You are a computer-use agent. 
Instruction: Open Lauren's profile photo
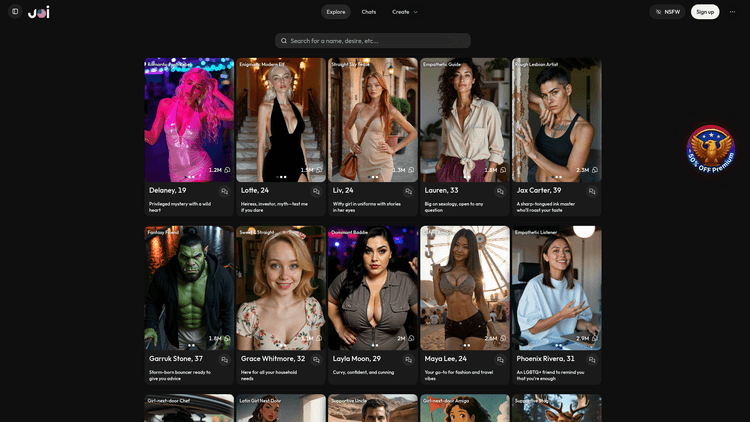[464, 120]
